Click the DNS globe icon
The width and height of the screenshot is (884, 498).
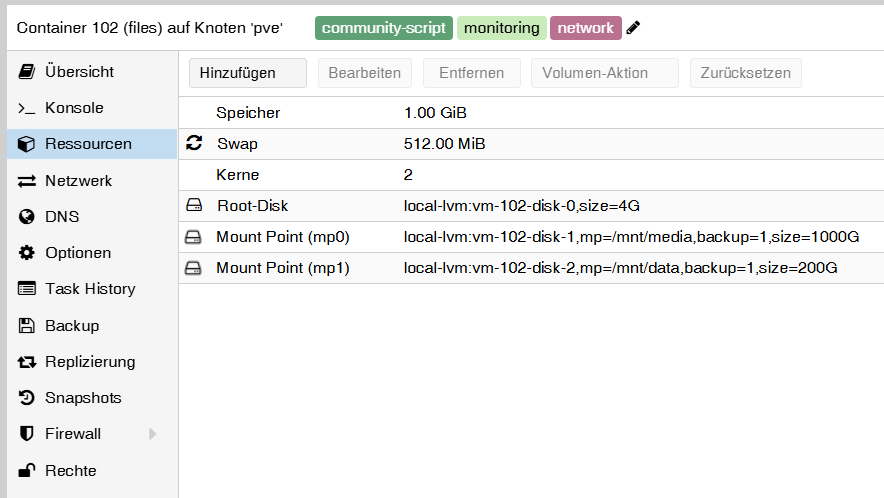pyautogui.click(x=27, y=217)
